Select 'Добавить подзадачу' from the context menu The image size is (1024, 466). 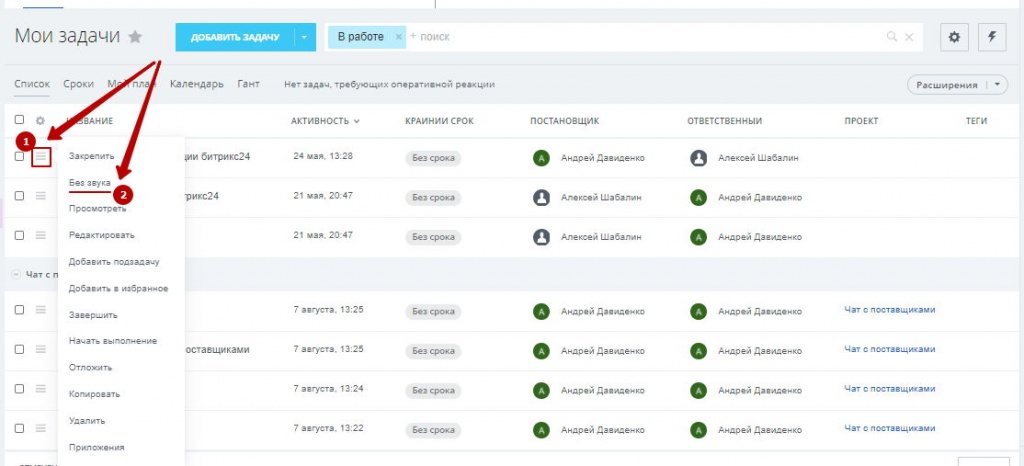tap(113, 262)
